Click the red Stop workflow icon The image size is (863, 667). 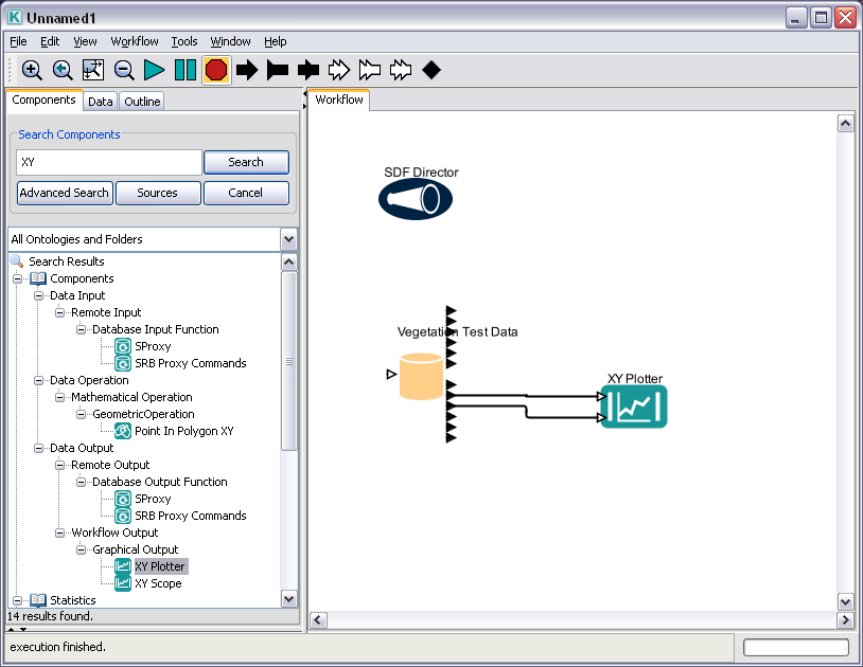coord(216,70)
